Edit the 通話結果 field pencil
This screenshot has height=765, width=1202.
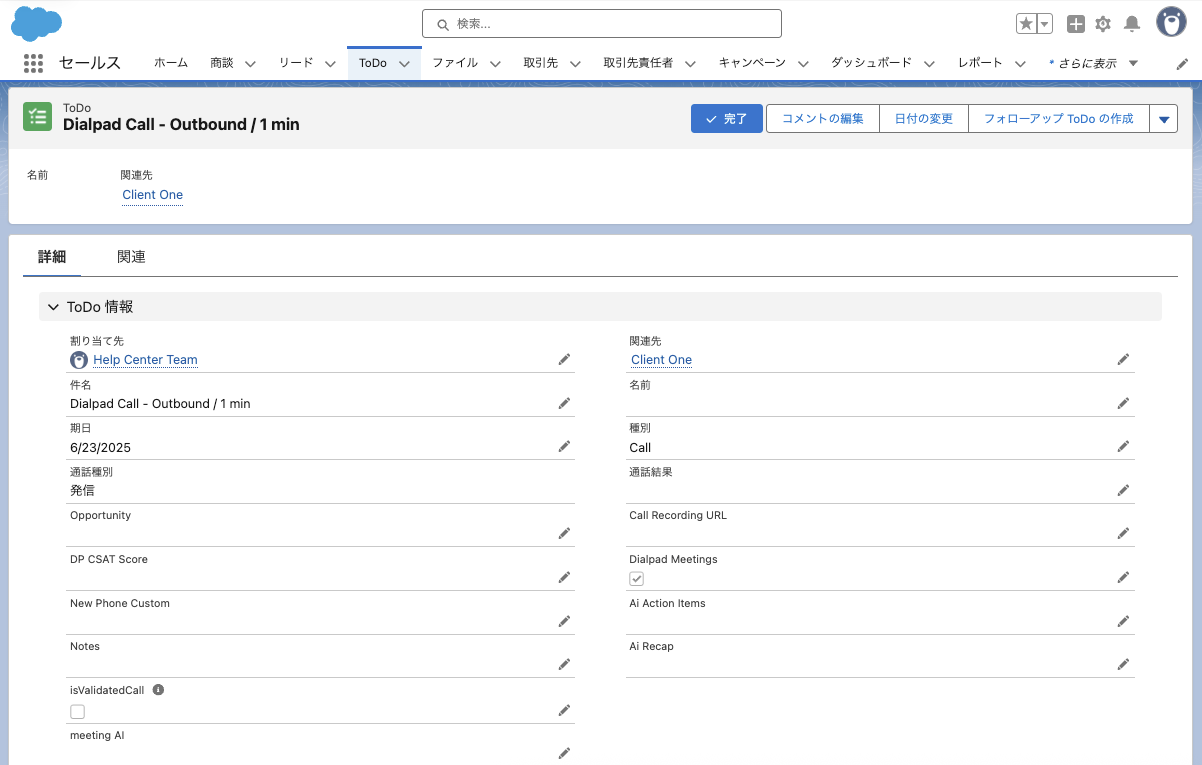click(1123, 490)
